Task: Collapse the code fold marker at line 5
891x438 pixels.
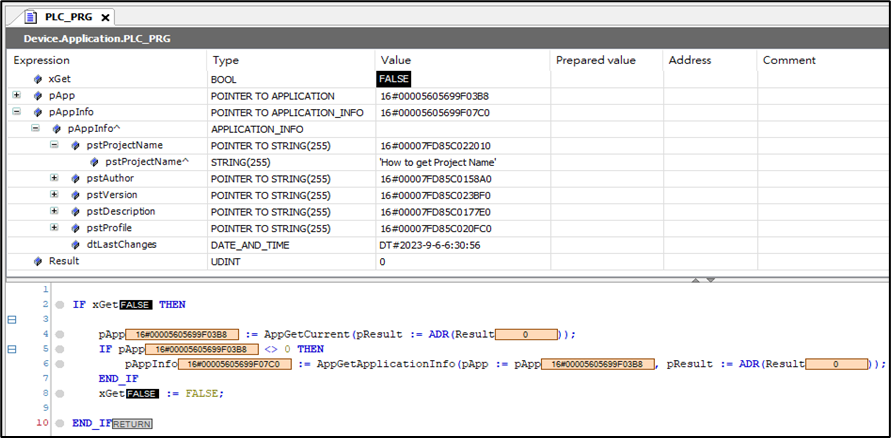Action: (12, 349)
